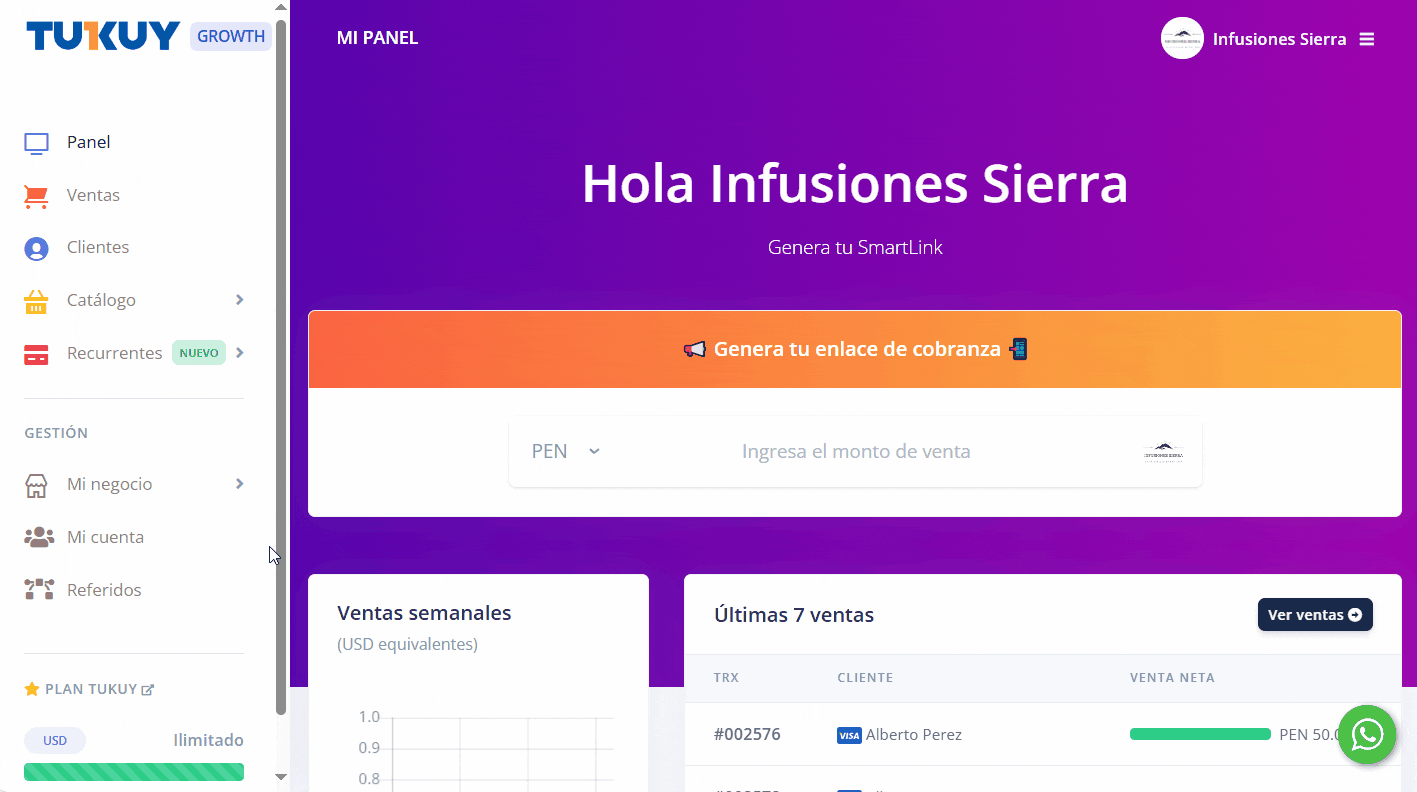1417x792 pixels.
Task: Click the Mi negocio store icon
Action: click(36, 486)
